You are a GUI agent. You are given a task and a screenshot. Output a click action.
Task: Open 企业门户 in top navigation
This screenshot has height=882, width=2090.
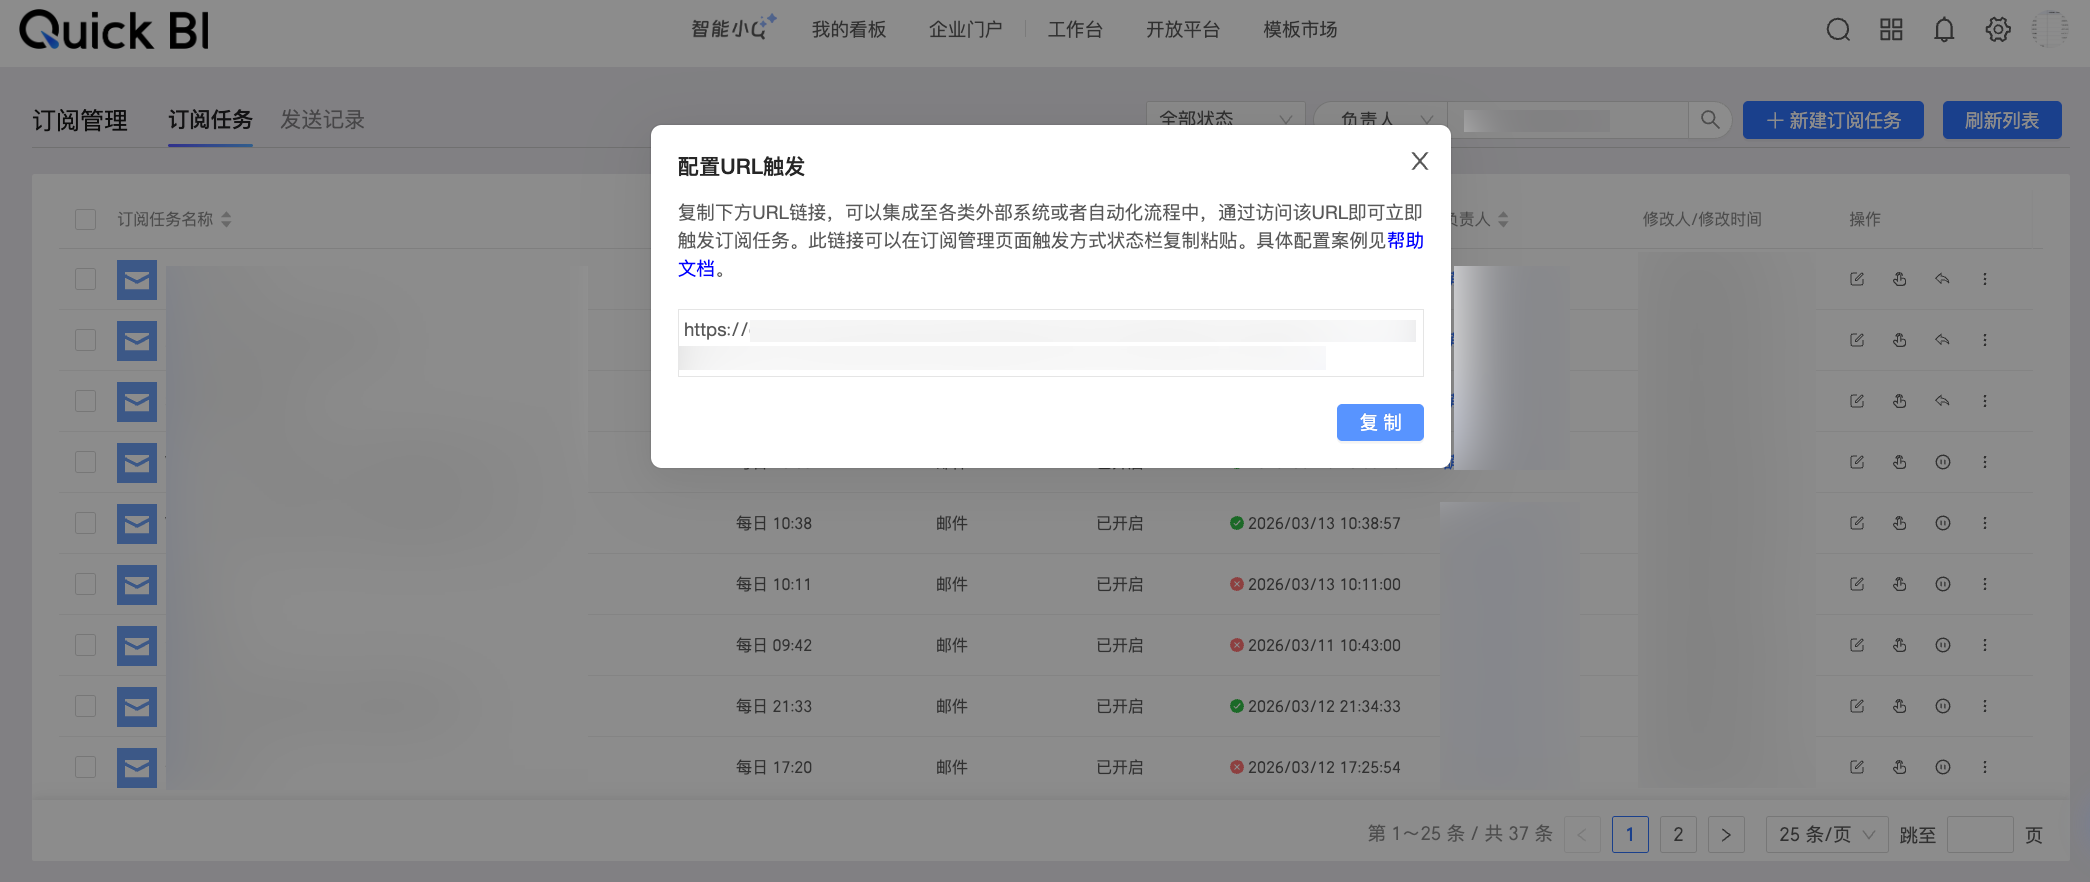pyautogui.click(x=966, y=29)
